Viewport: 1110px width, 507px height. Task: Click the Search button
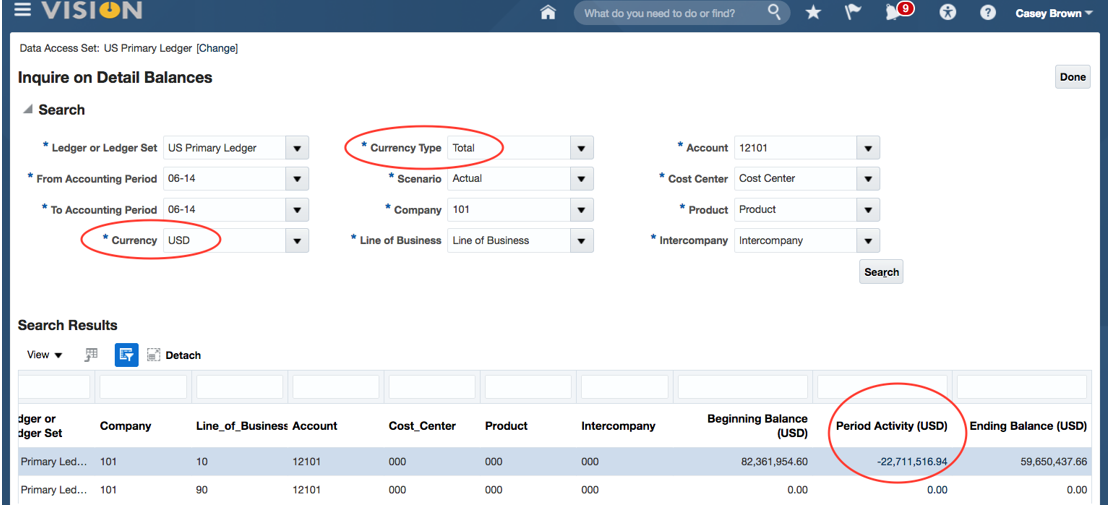coord(881,272)
